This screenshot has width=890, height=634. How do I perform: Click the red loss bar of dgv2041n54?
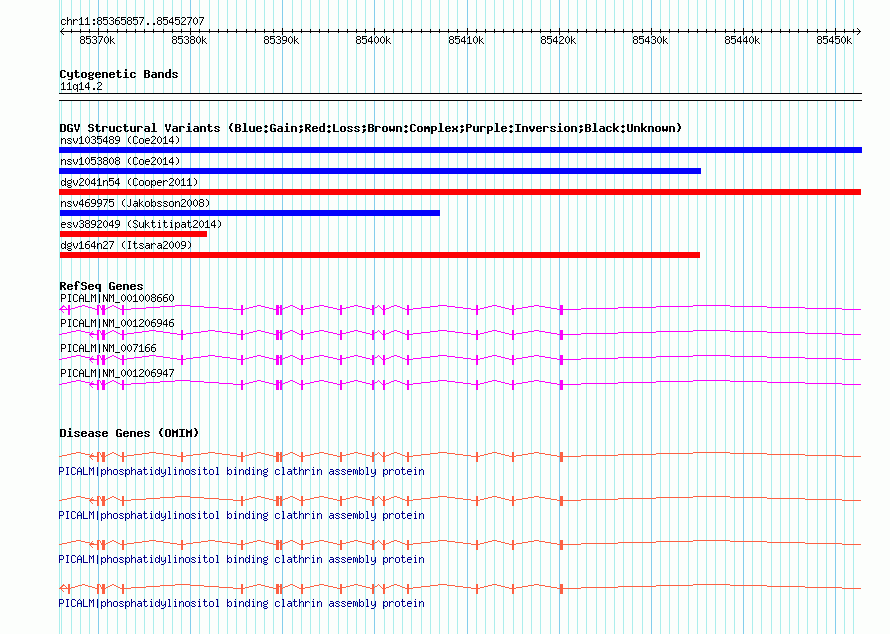click(460, 192)
